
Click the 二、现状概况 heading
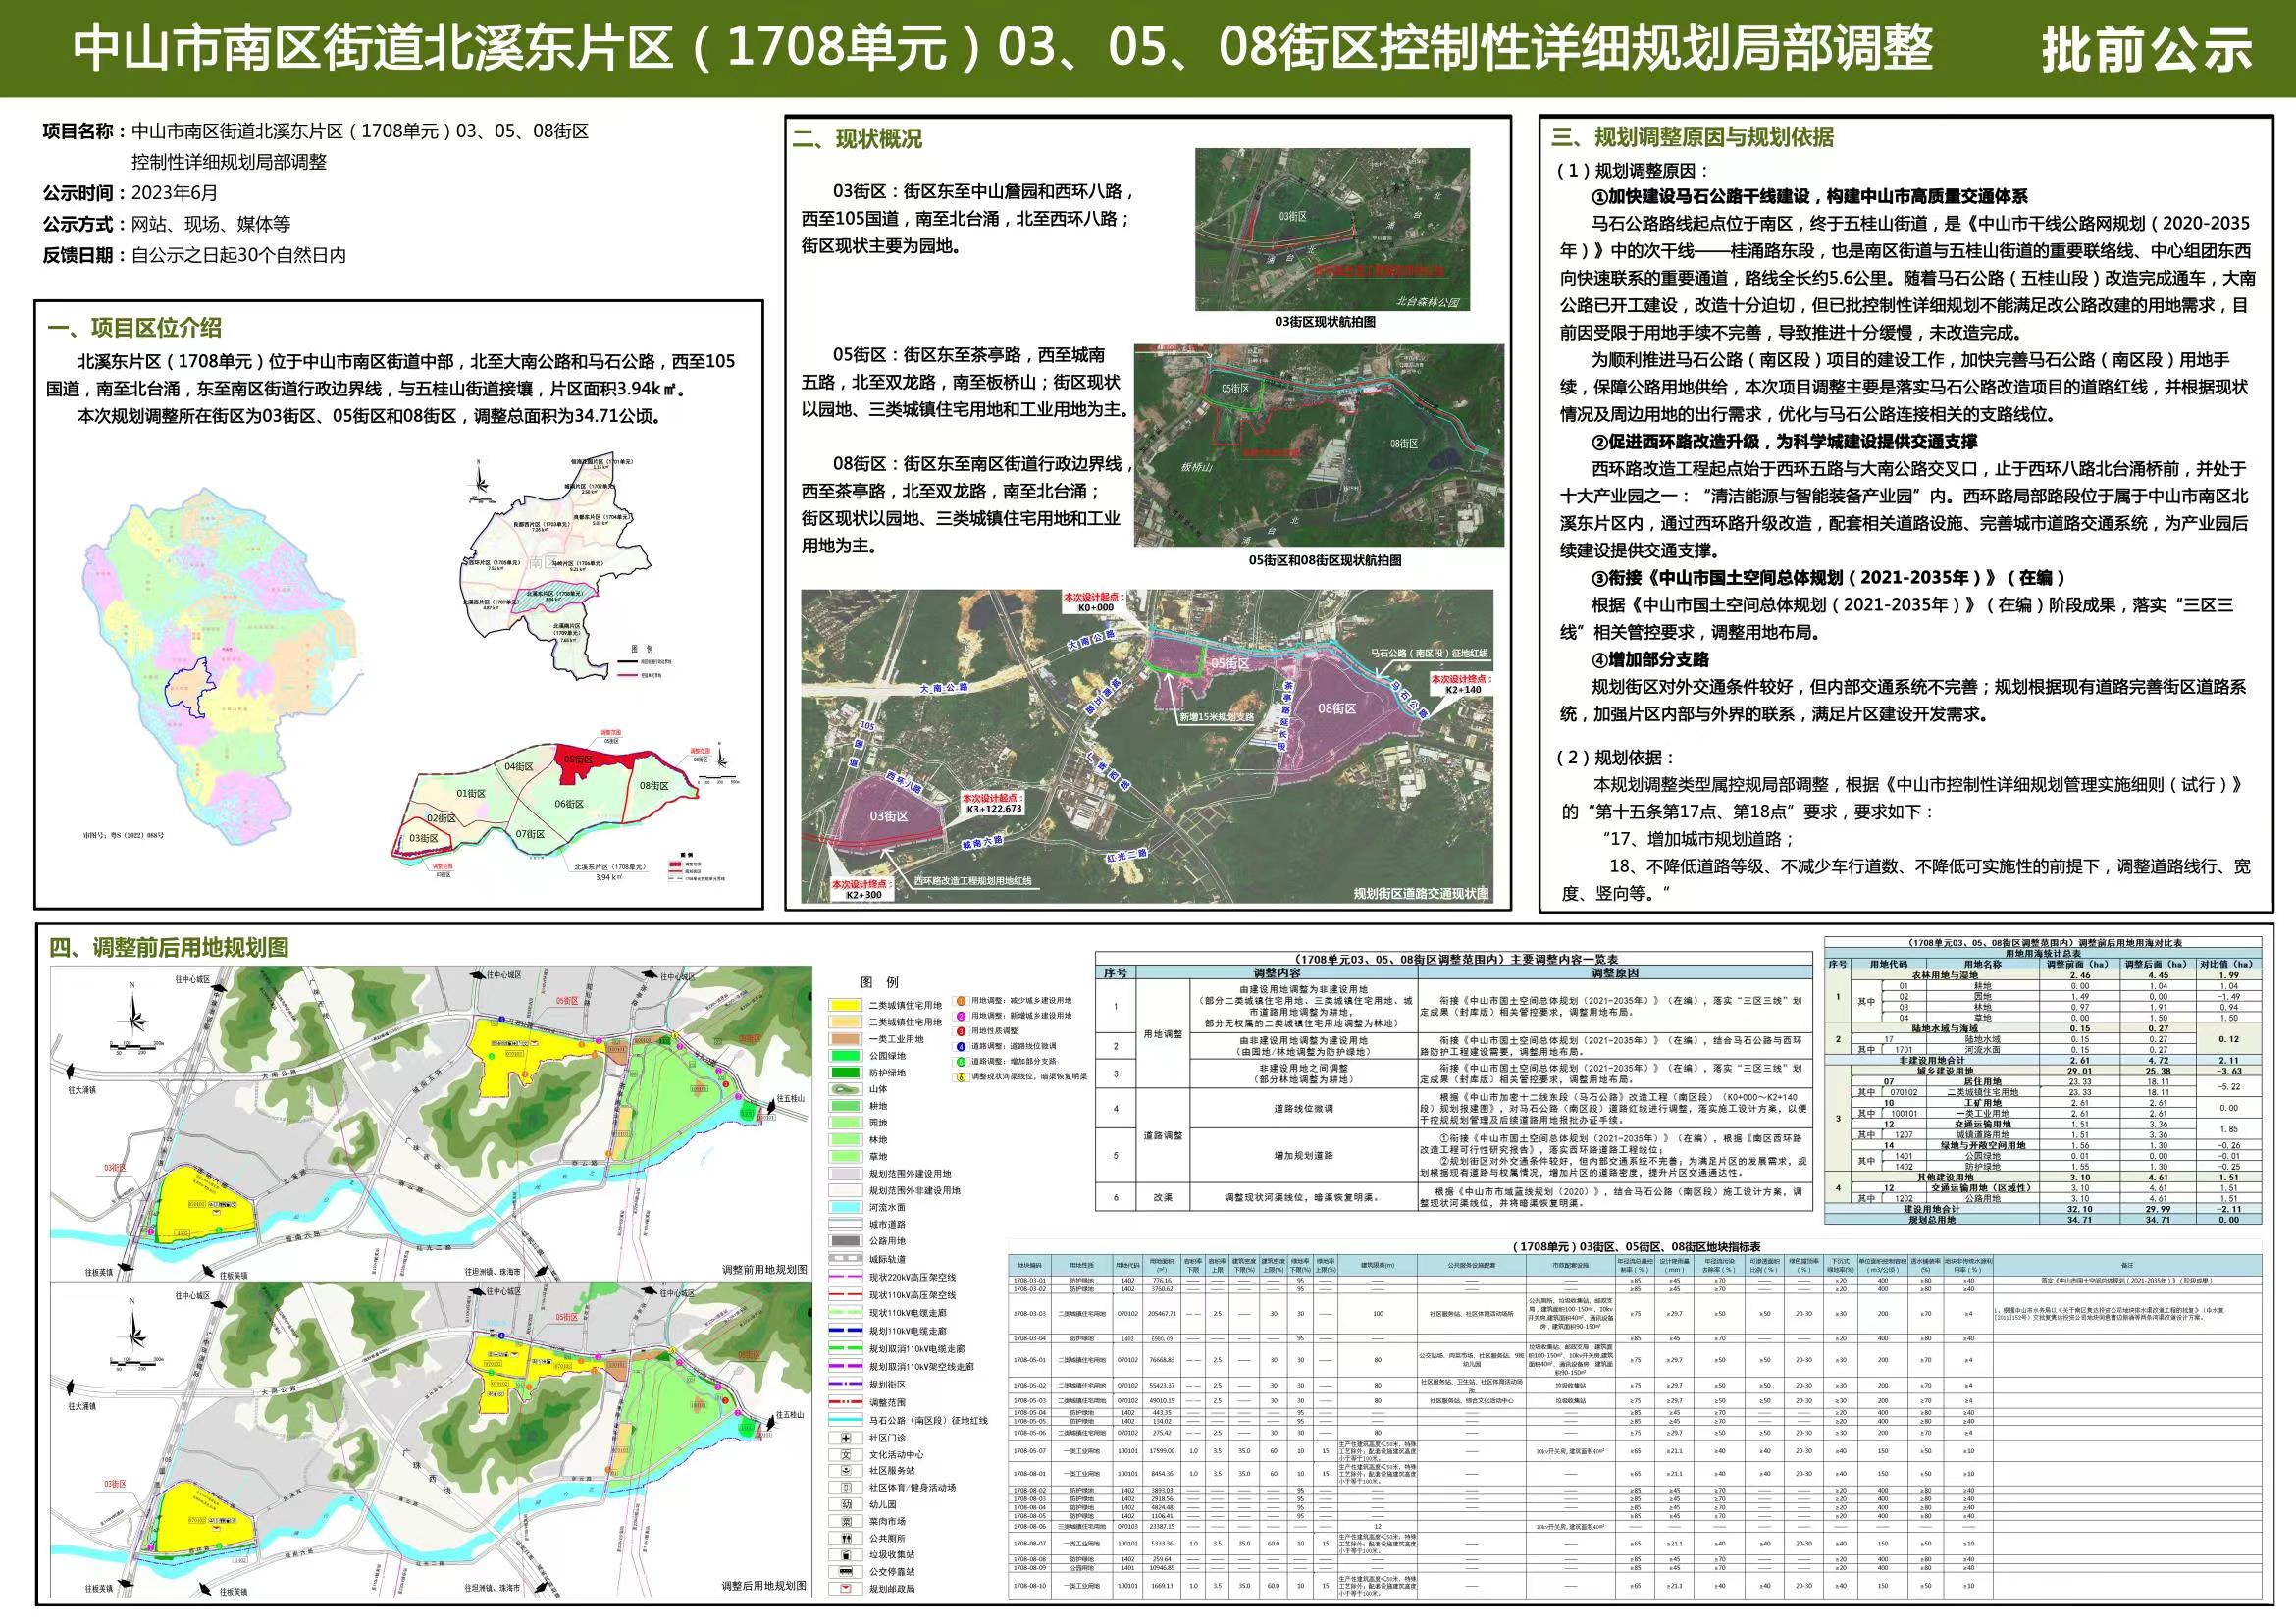(857, 139)
